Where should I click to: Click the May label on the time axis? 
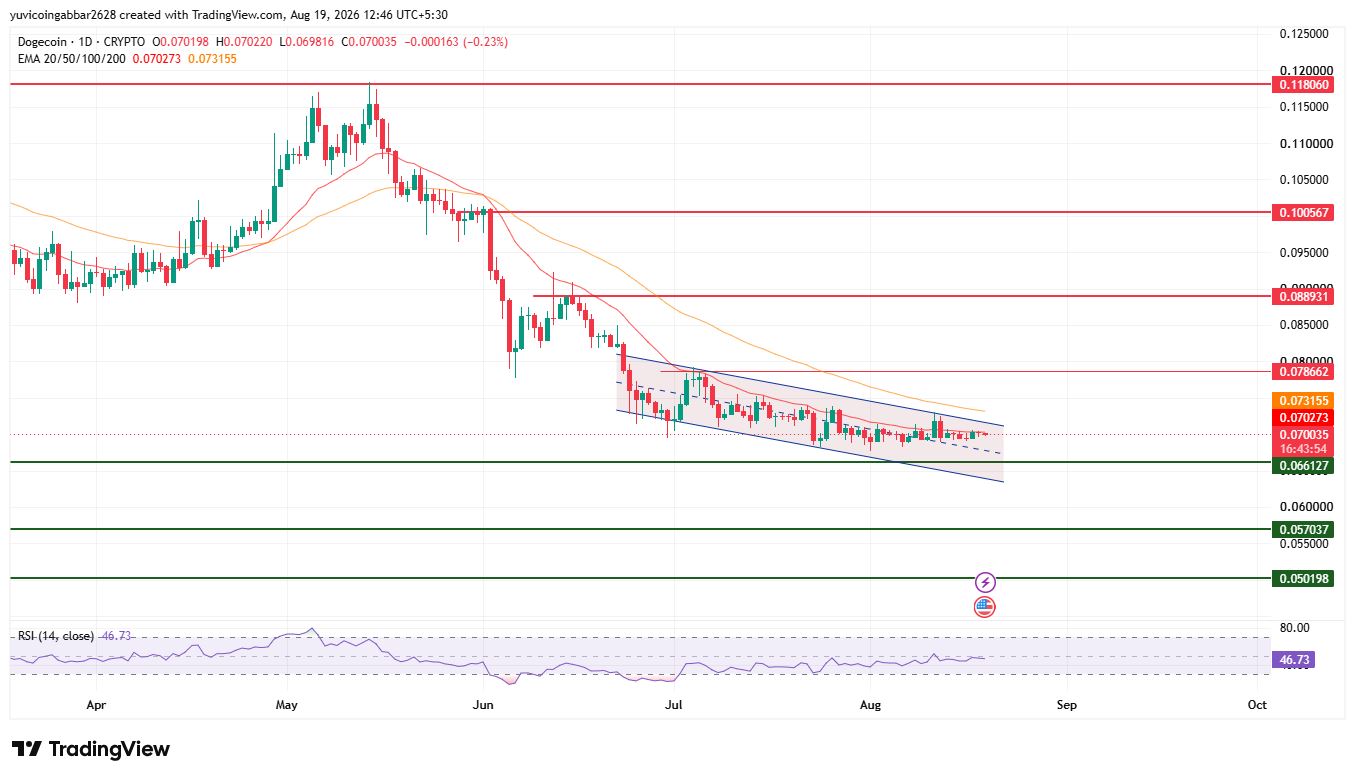(x=287, y=705)
